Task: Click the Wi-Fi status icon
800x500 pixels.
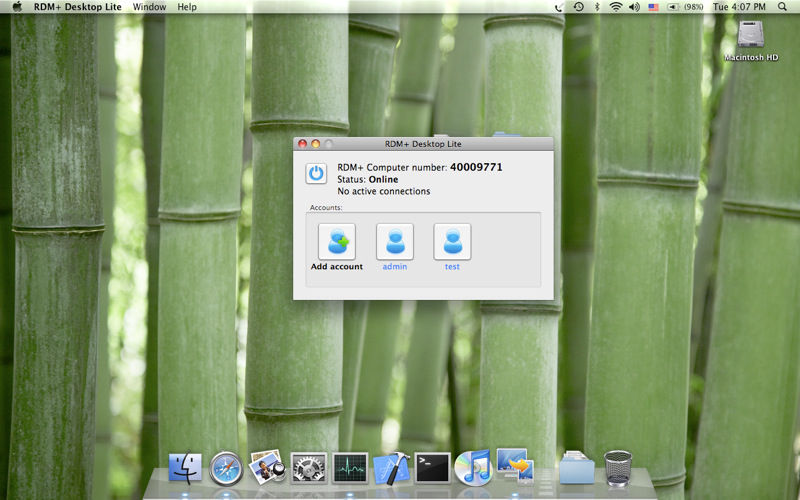Action: tap(616, 7)
